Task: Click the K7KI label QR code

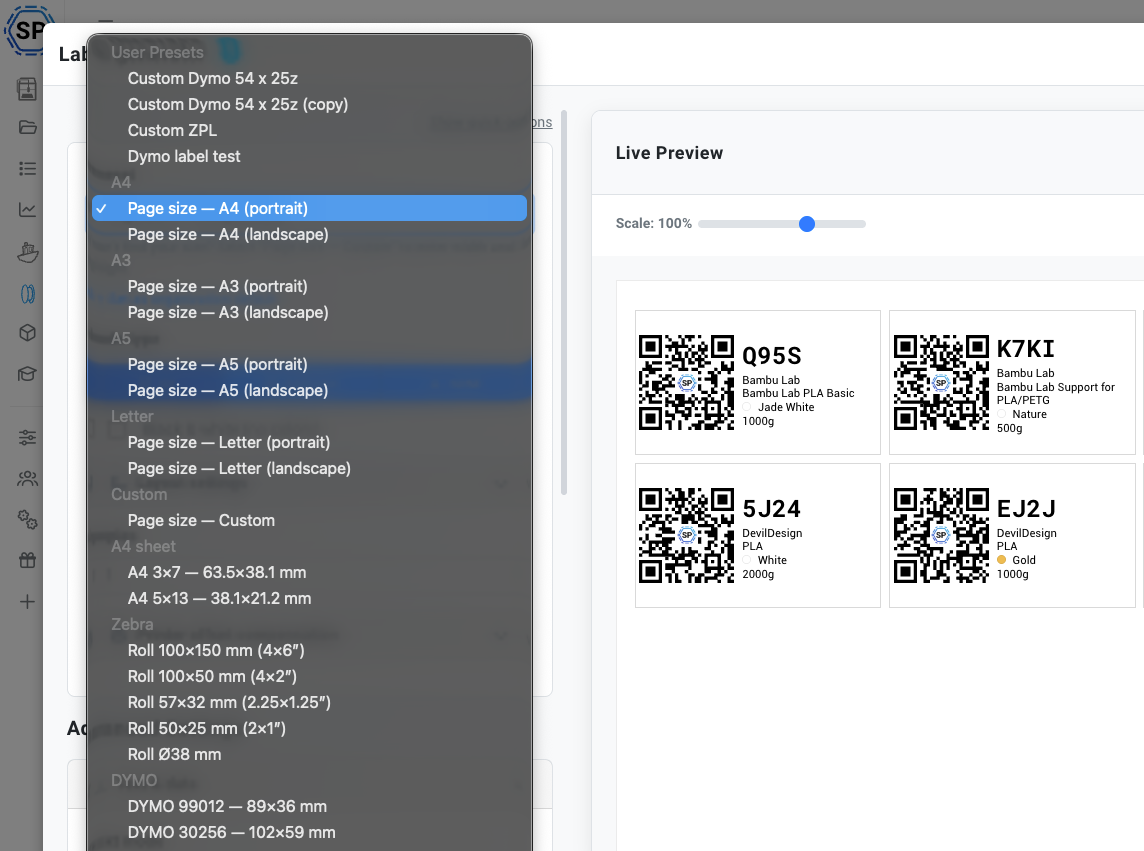Action: (941, 382)
